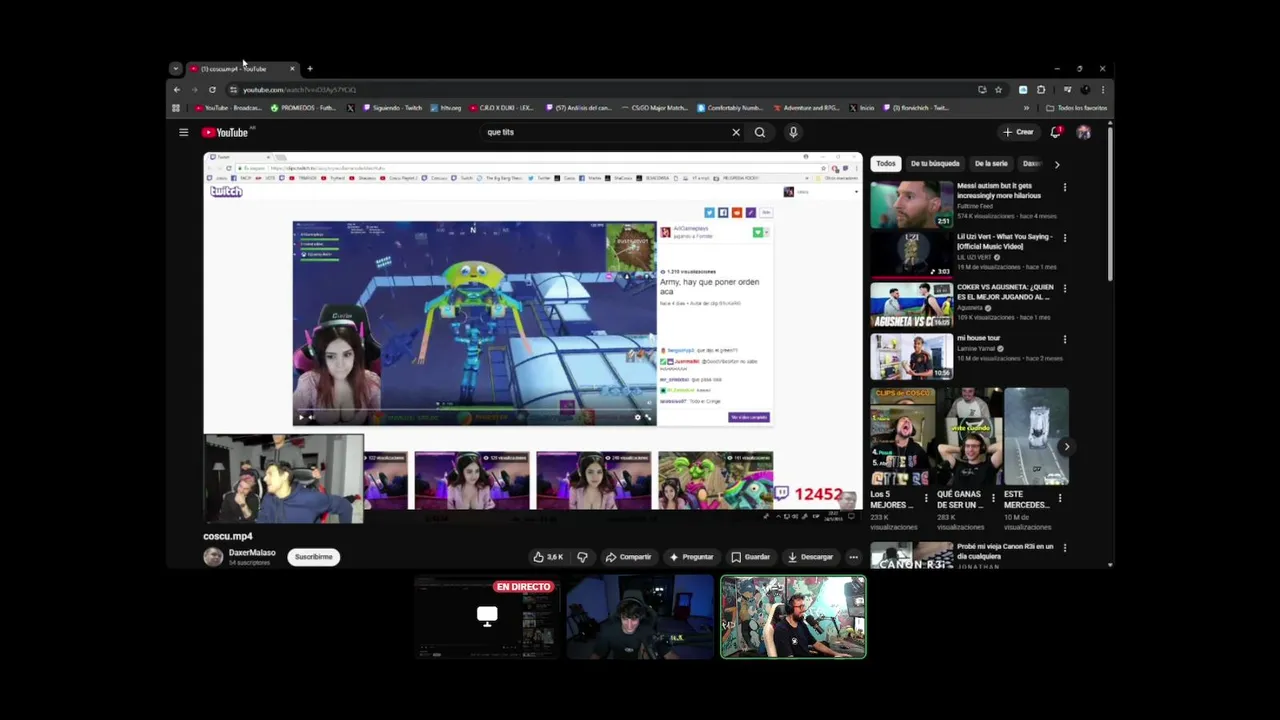
Task: Open options for Messi autism video
Action: [x=1064, y=188]
